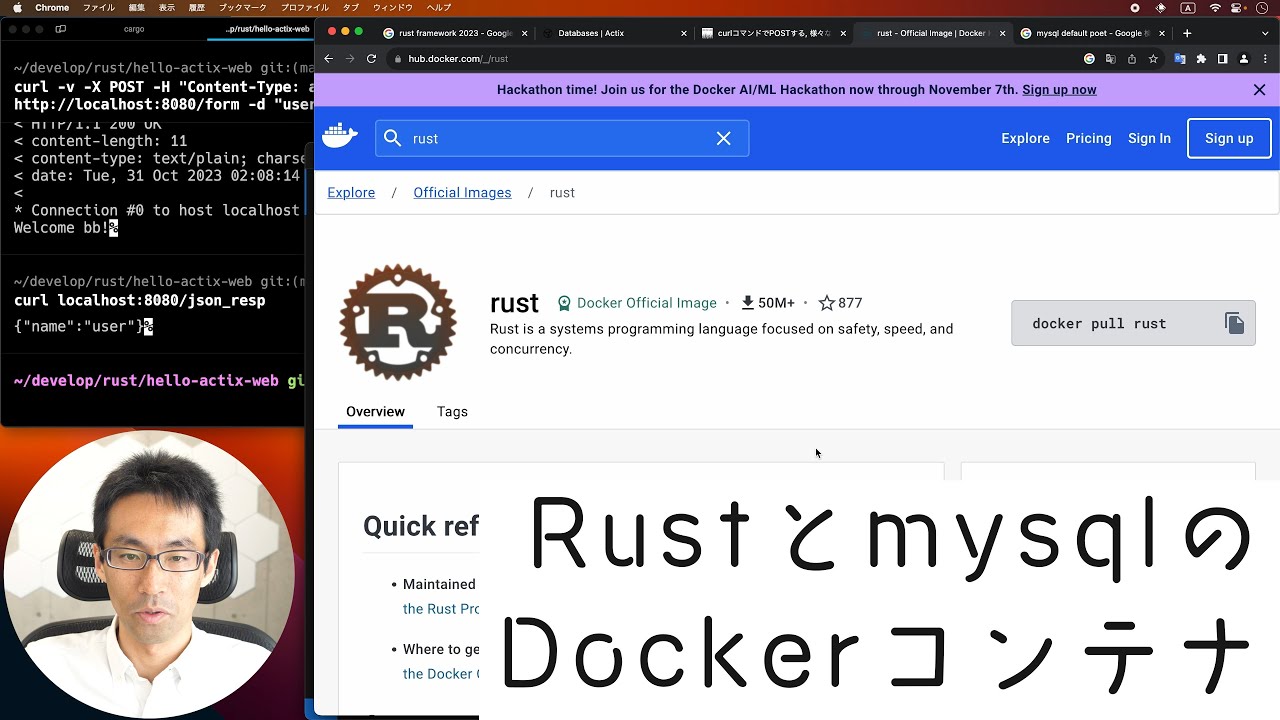1280x720 pixels.
Task: Click the Sign up button
Action: tap(1229, 139)
